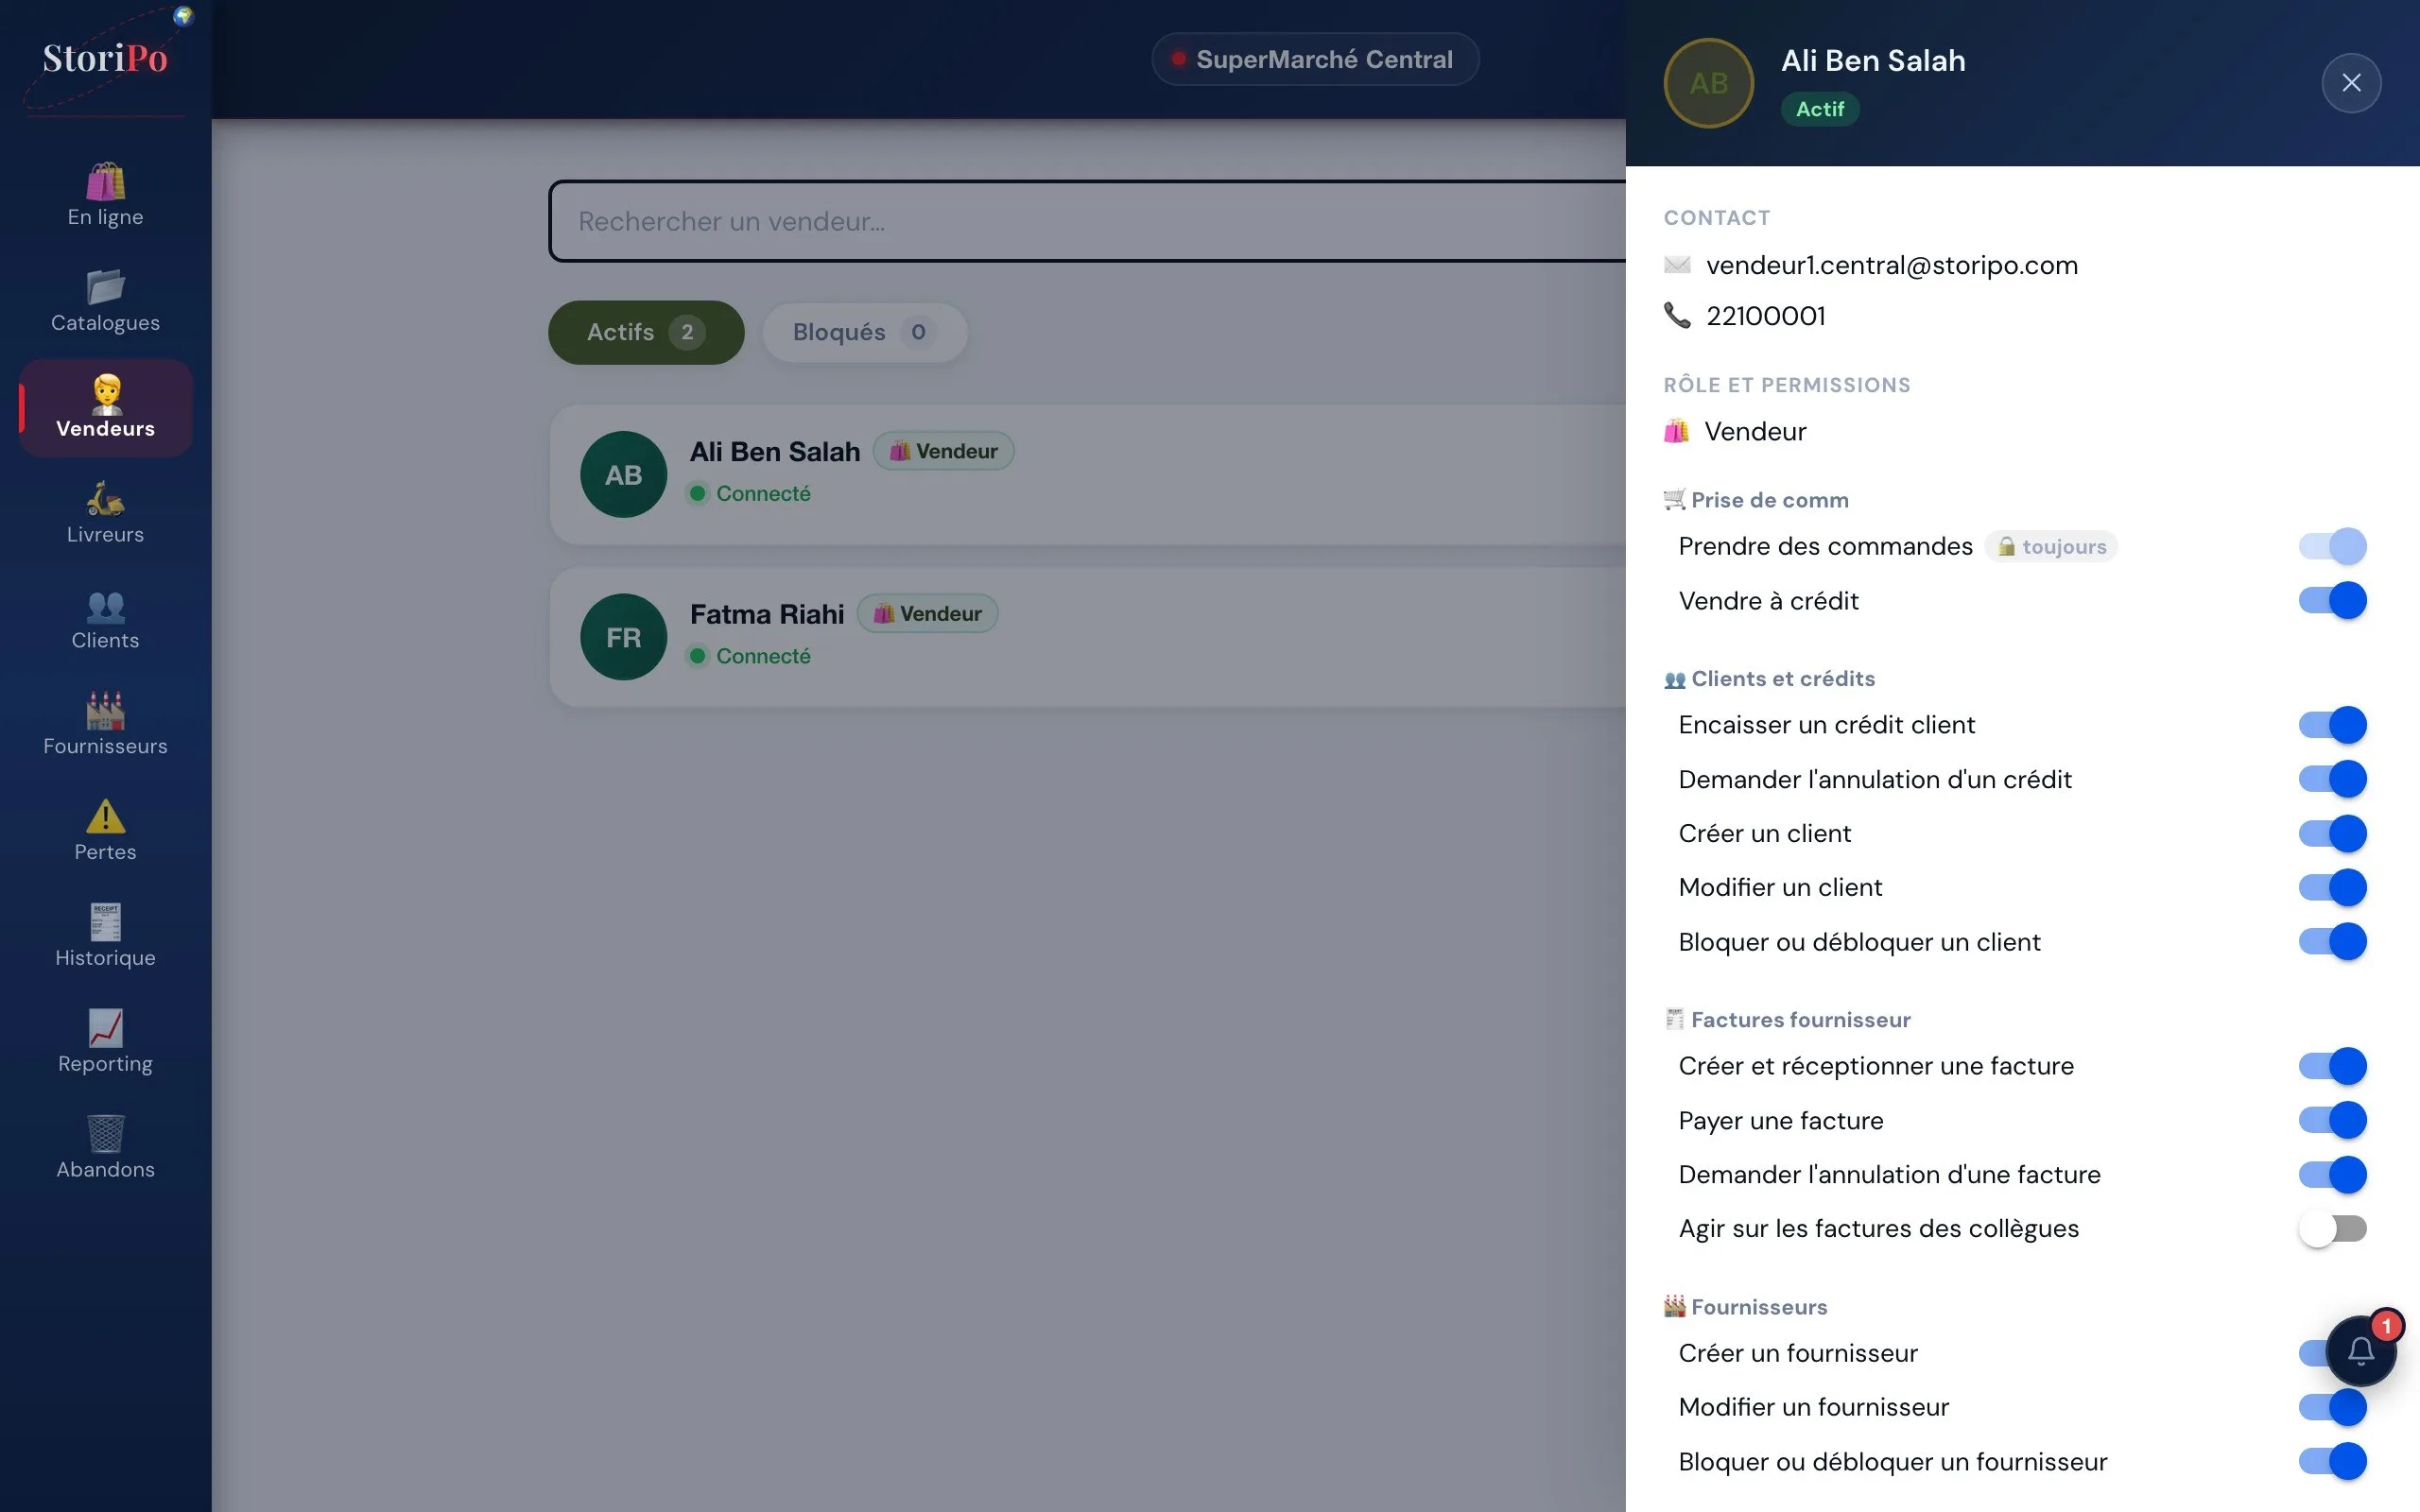Toggle Encaisser un crédit client
The width and height of the screenshot is (2420, 1512).
tap(2332, 725)
